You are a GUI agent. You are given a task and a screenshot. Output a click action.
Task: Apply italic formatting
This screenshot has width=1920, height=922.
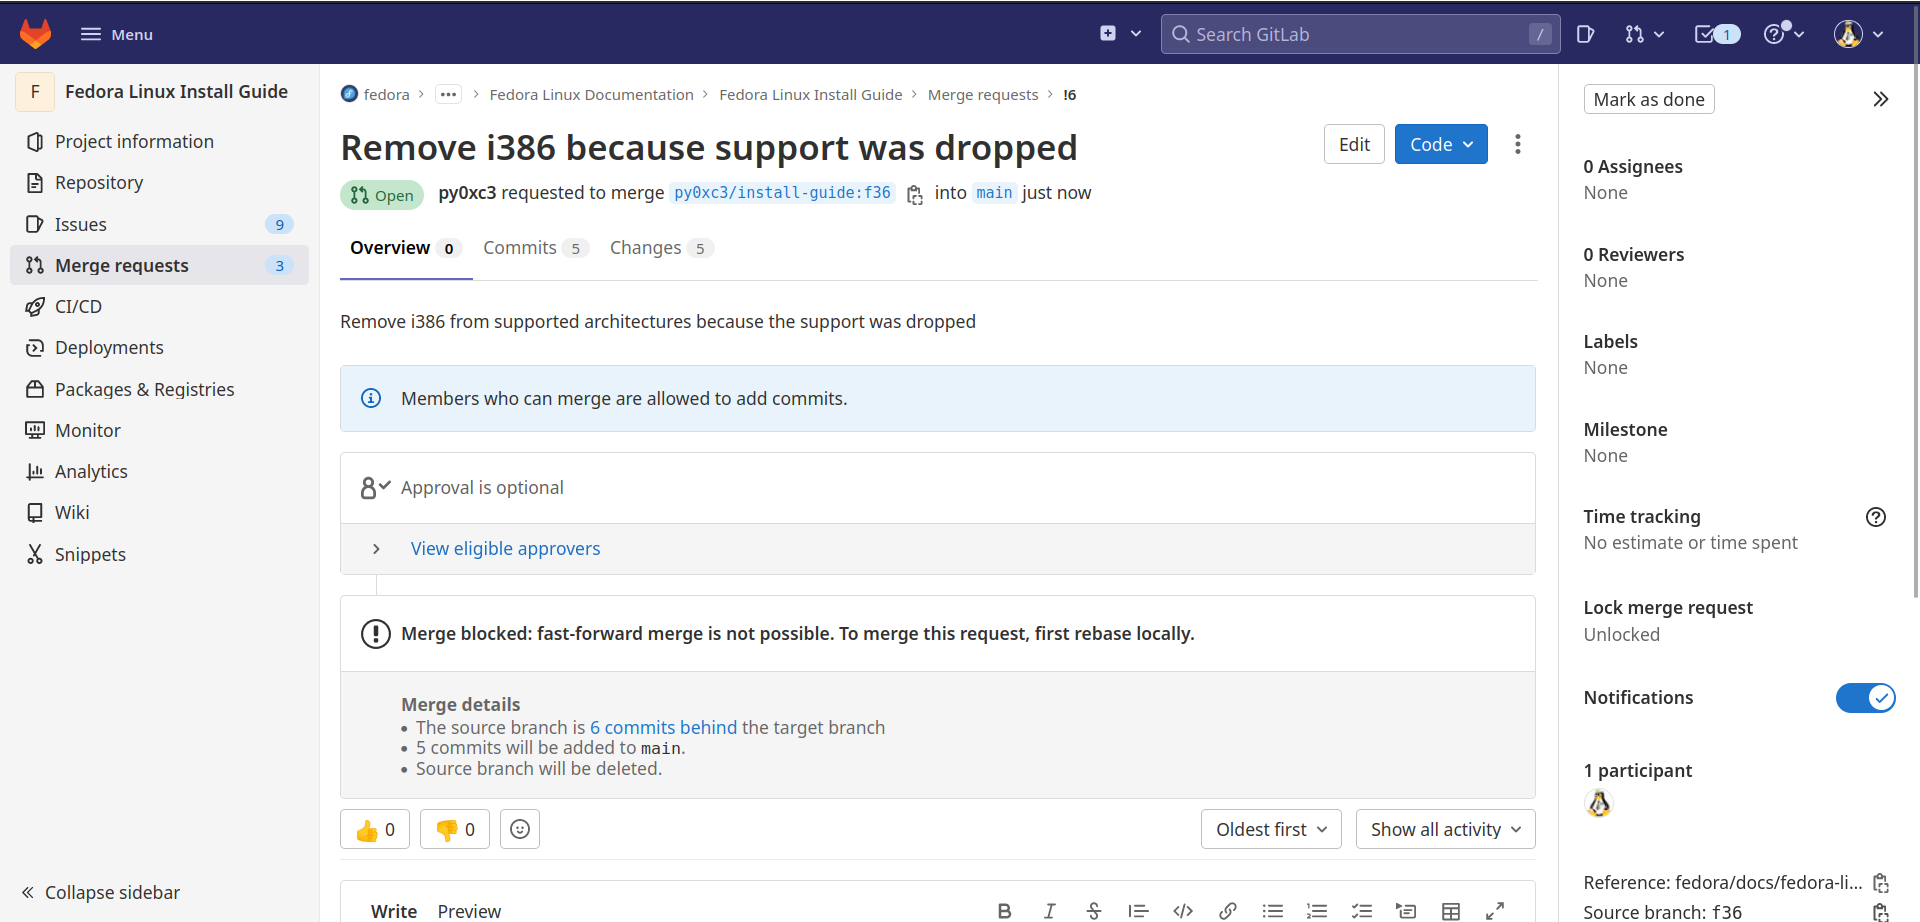pos(1049,911)
